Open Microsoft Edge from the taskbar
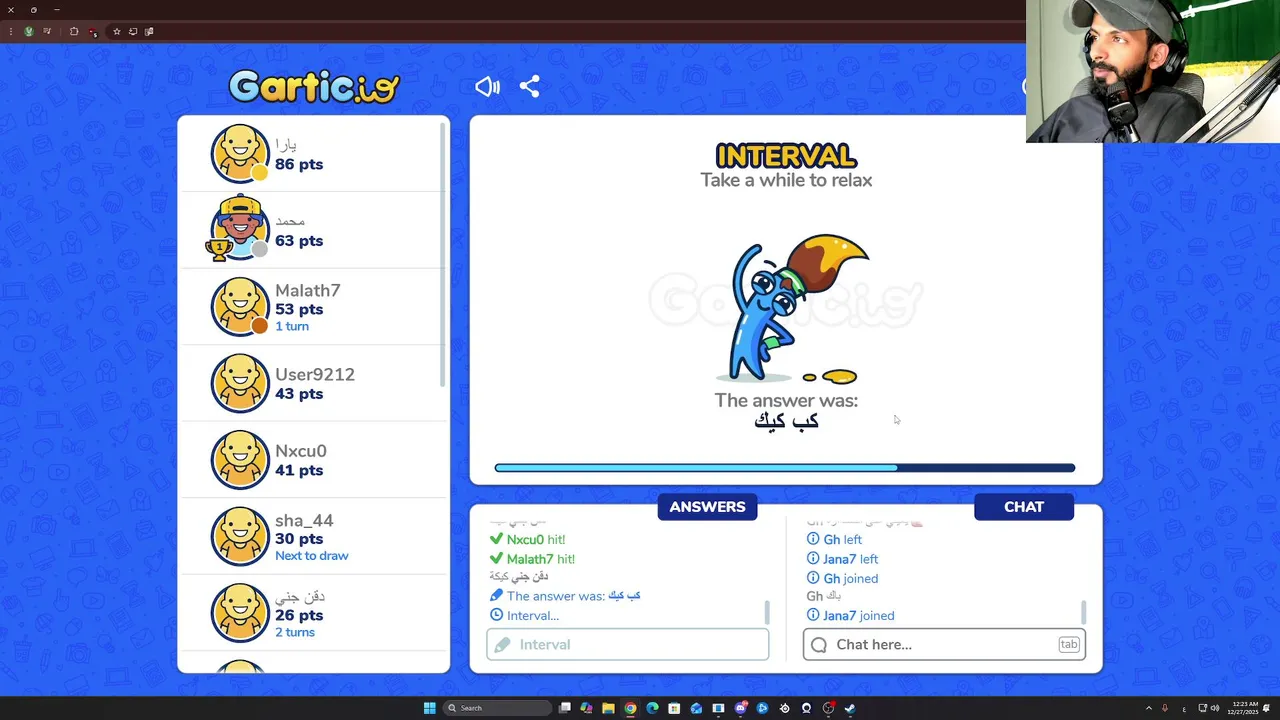The image size is (1280, 720). [652, 708]
